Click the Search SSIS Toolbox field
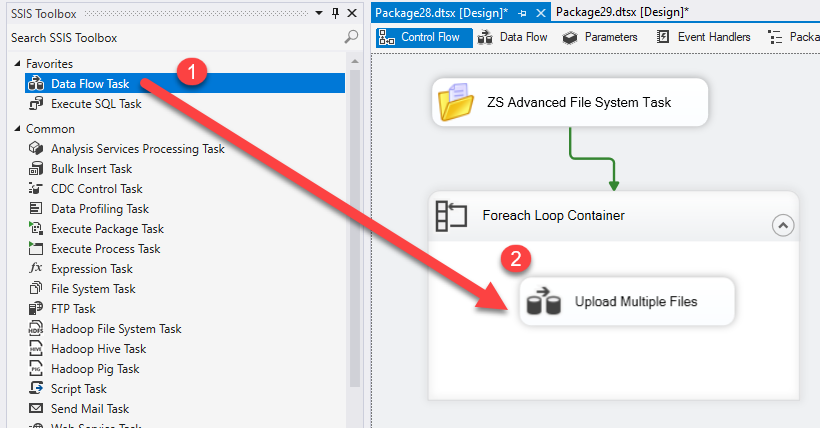 [177, 38]
